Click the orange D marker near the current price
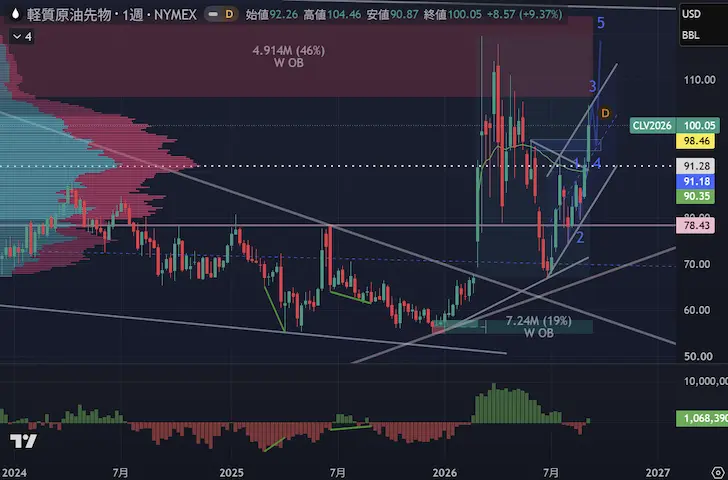Image resolution: width=728 pixels, height=480 pixels. [605, 113]
